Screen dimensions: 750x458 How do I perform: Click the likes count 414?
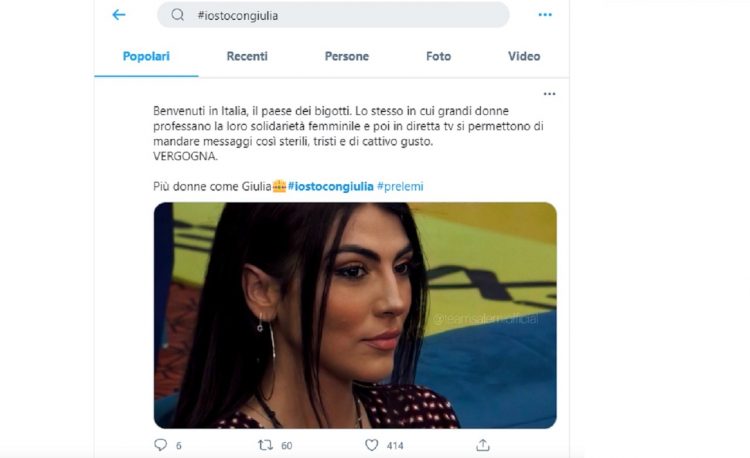coord(395,446)
